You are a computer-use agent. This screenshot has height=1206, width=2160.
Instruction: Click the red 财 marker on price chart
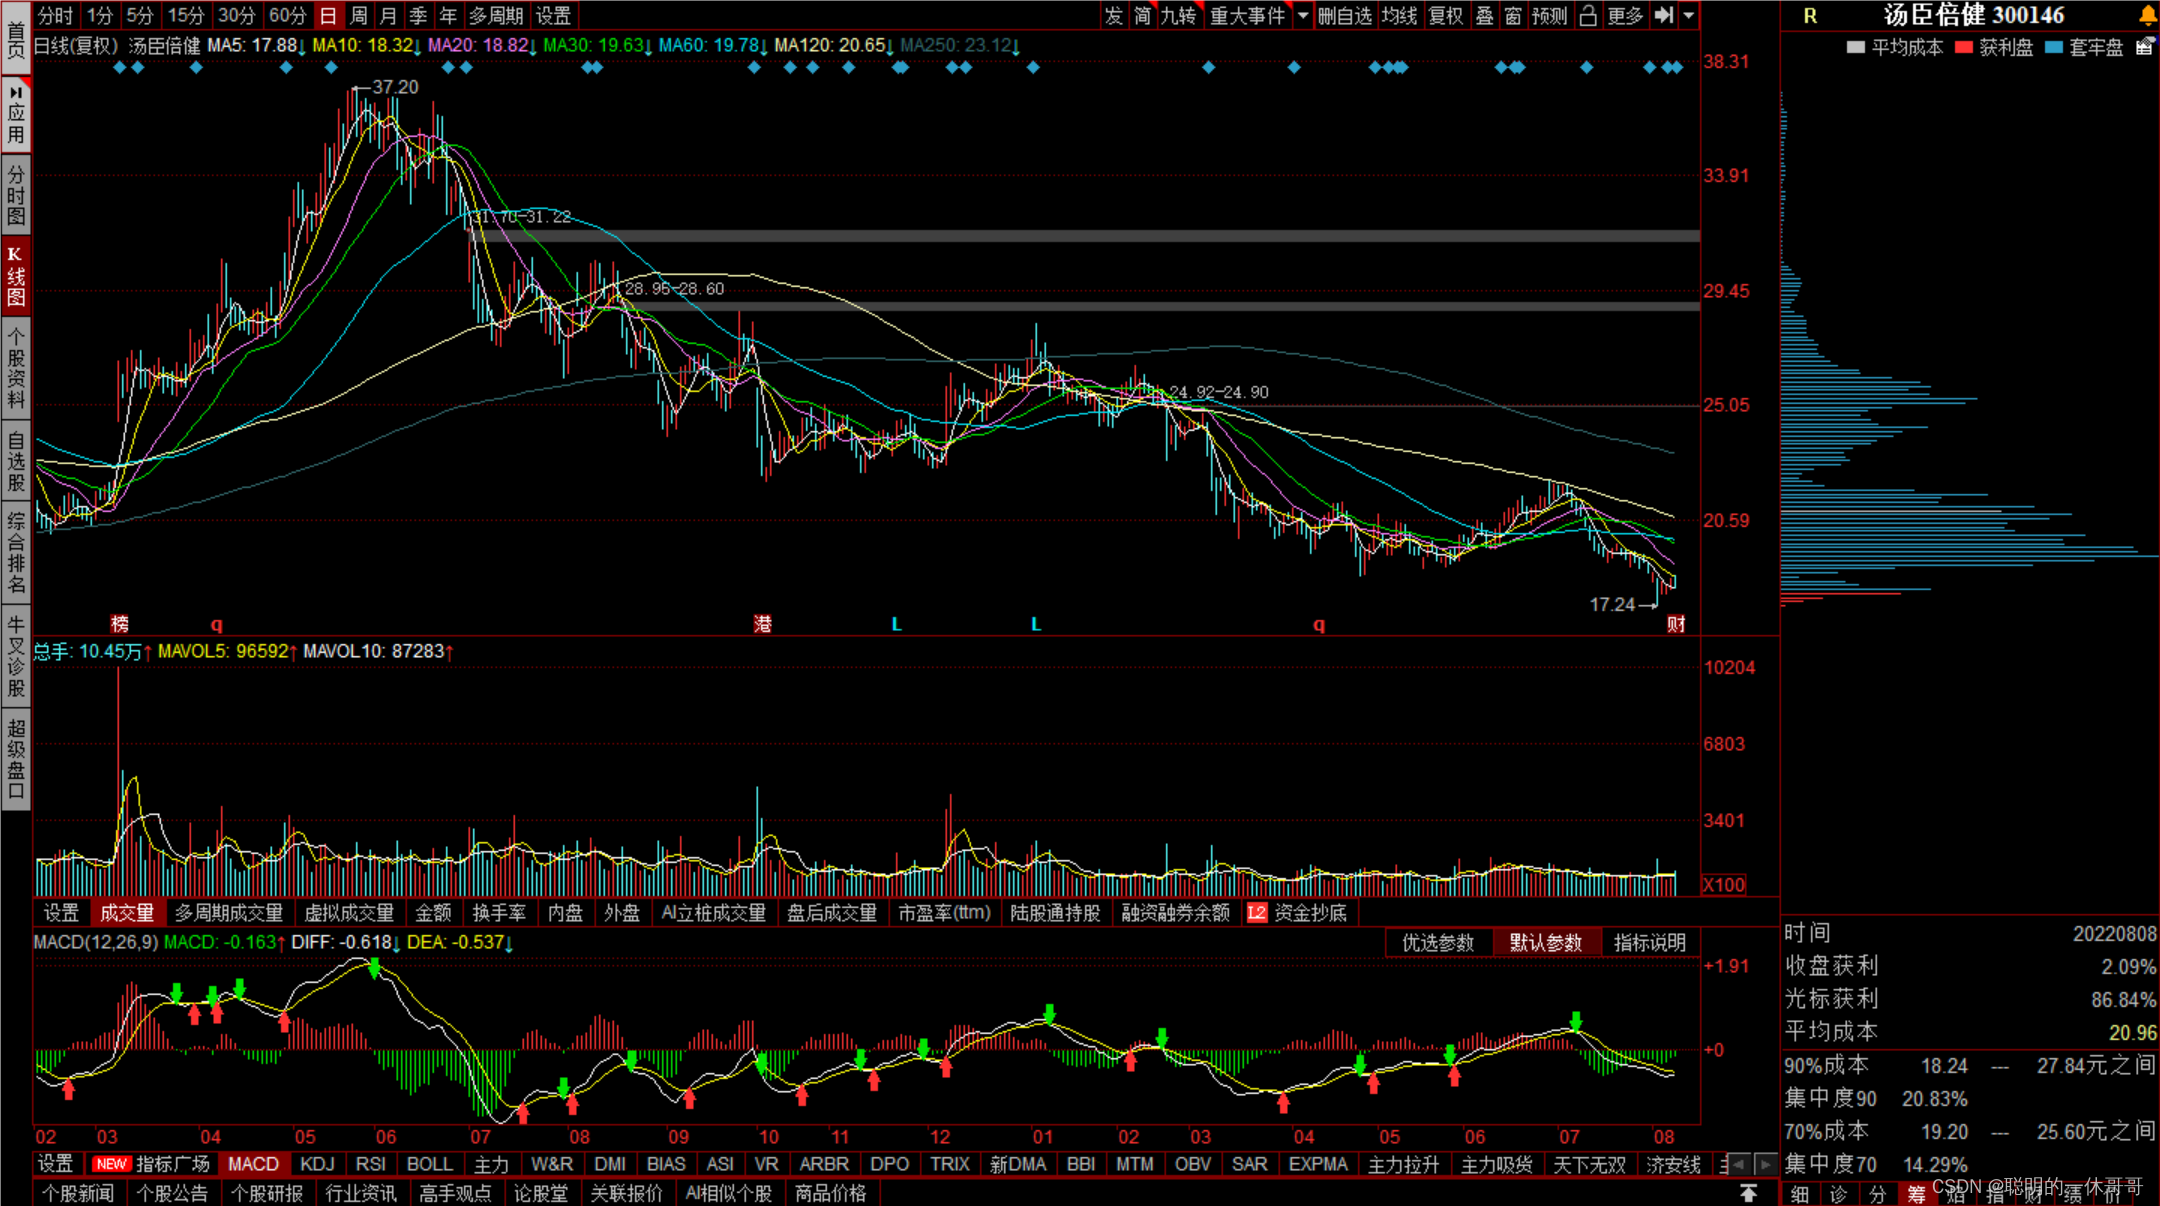coord(1676,624)
